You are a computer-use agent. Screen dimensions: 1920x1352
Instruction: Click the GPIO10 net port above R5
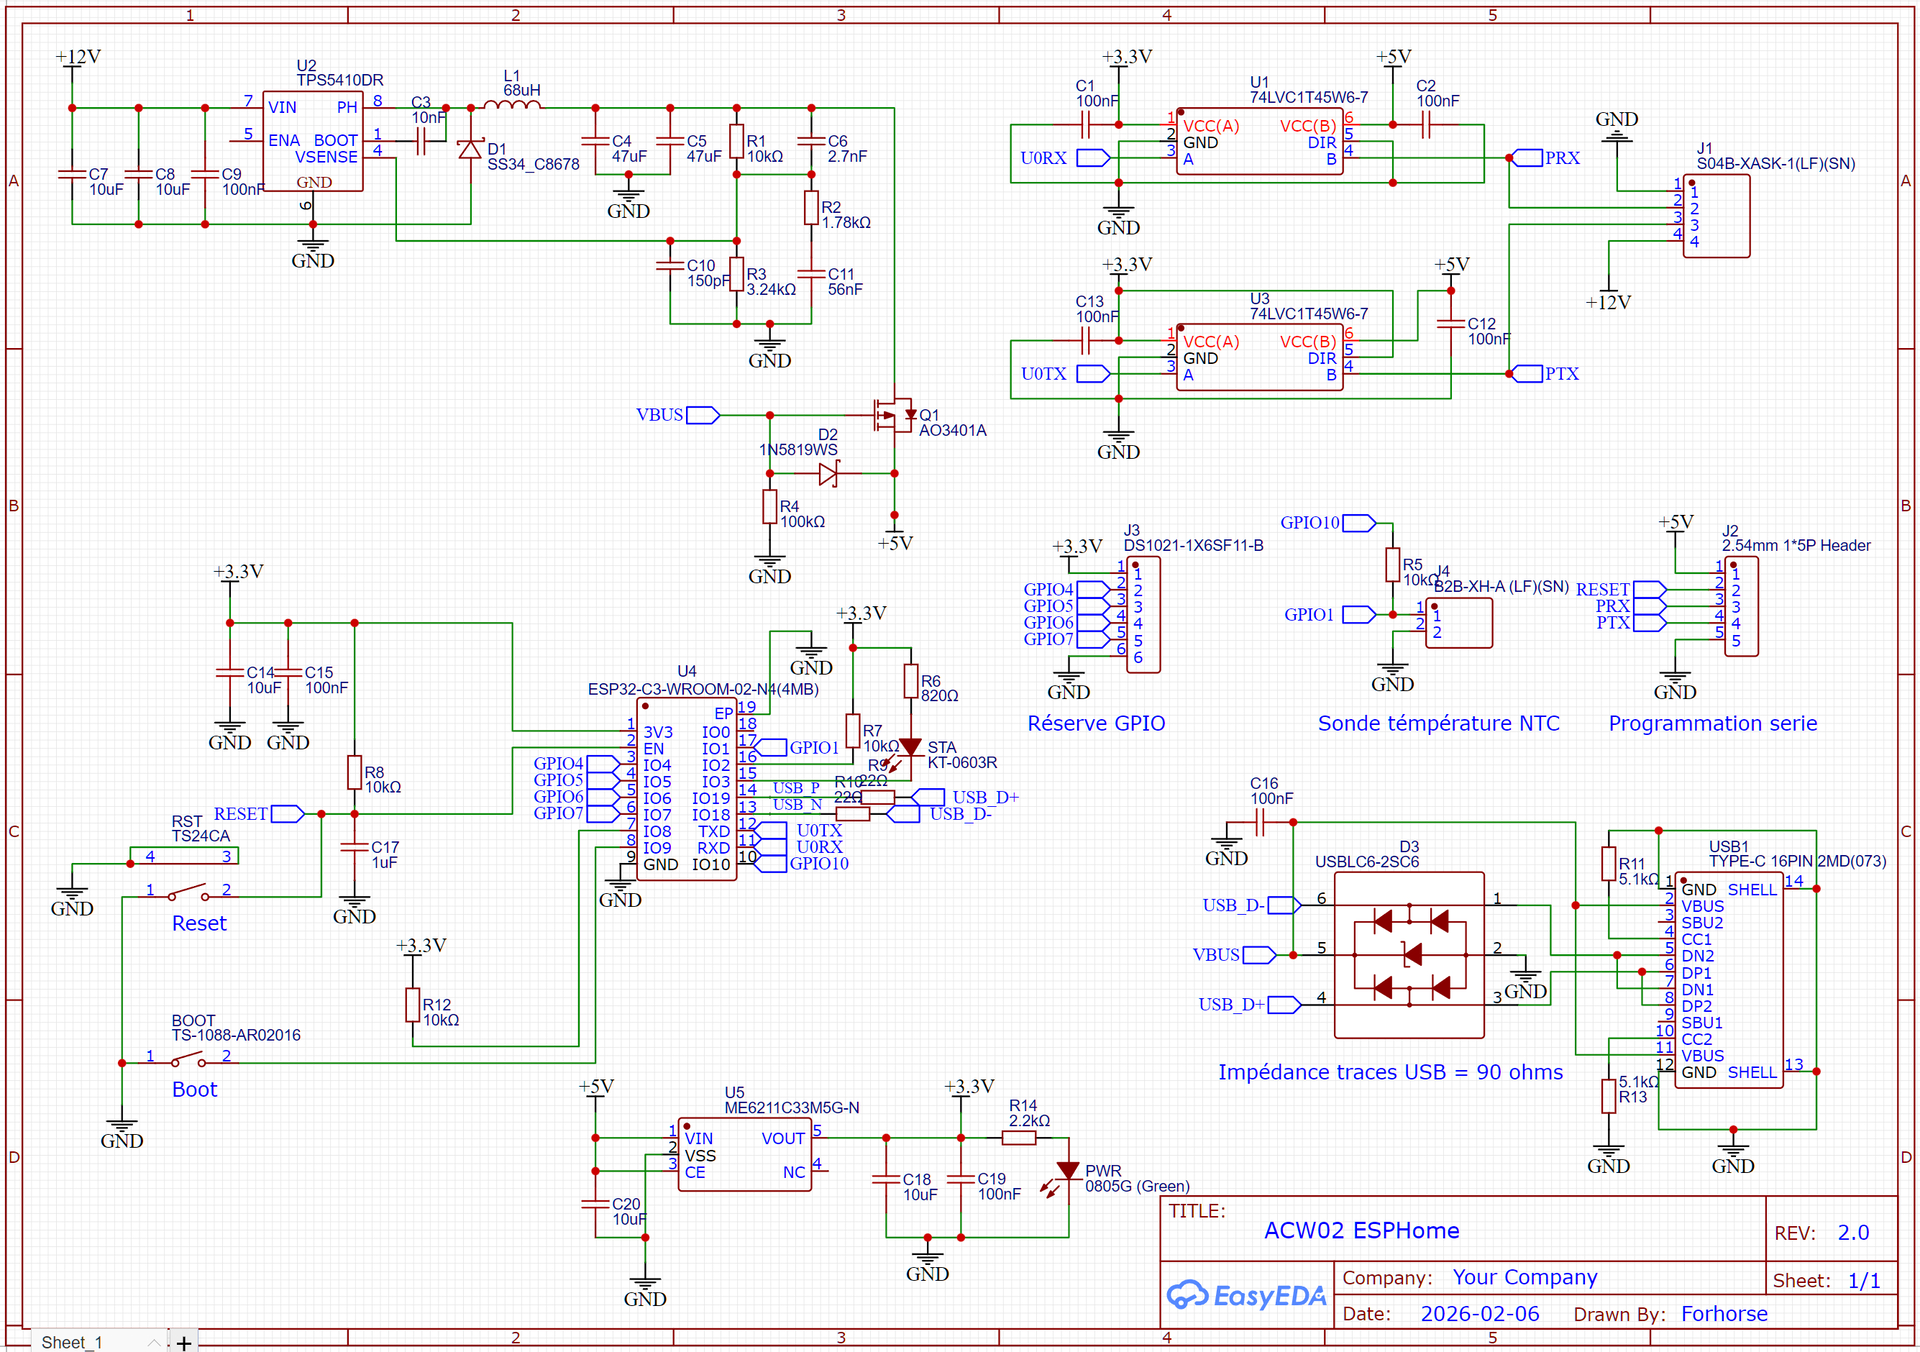click(1358, 523)
